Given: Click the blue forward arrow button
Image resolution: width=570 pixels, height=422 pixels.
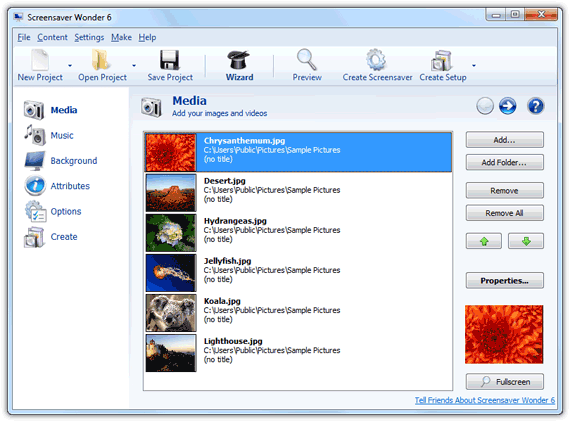Looking at the screenshot, I should (507, 106).
